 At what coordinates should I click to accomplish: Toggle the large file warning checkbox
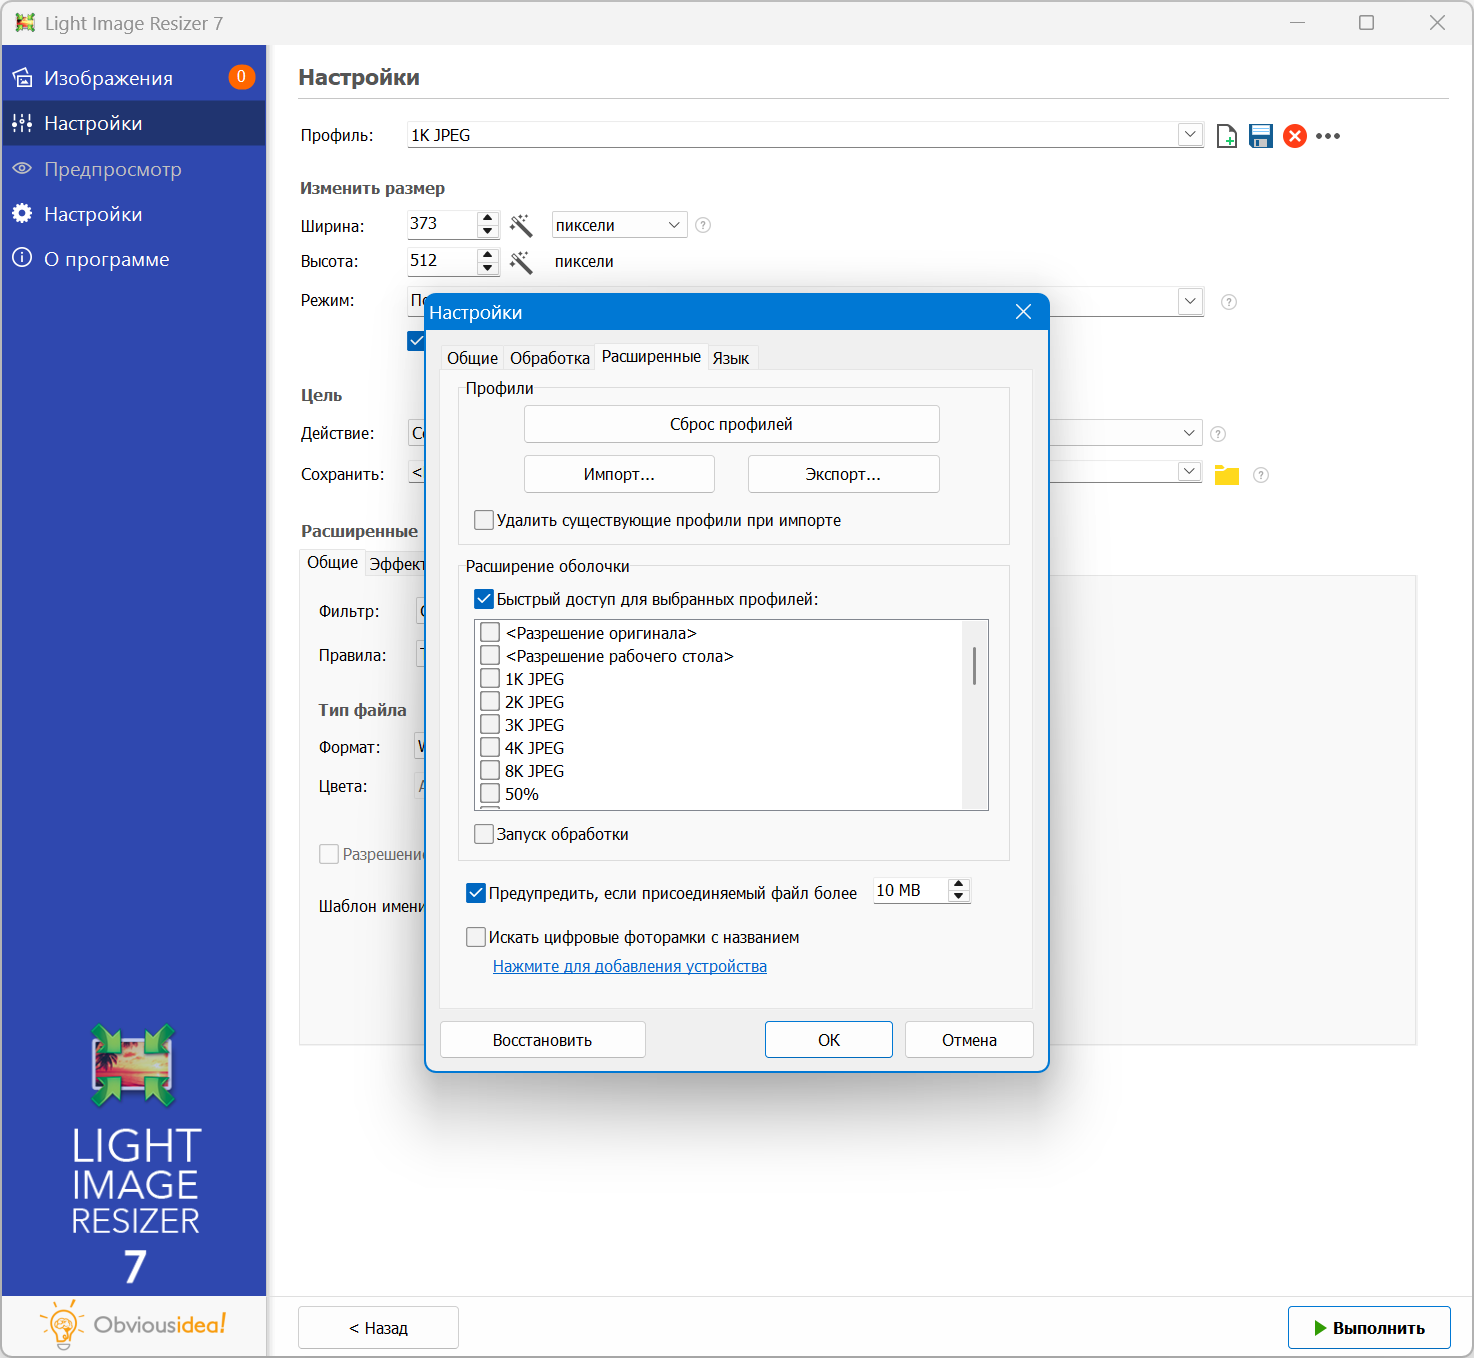click(x=476, y=893)
